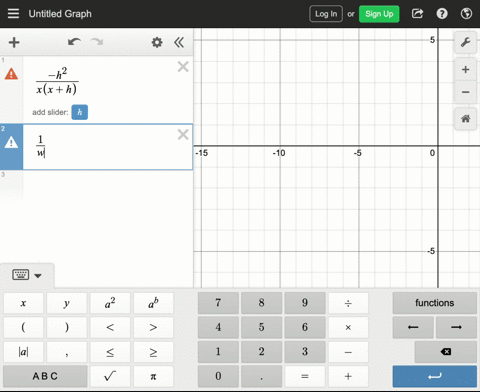The height and width of the screenshot is (392, 480).
Task: Tap the 2 key
Action: 261,352
